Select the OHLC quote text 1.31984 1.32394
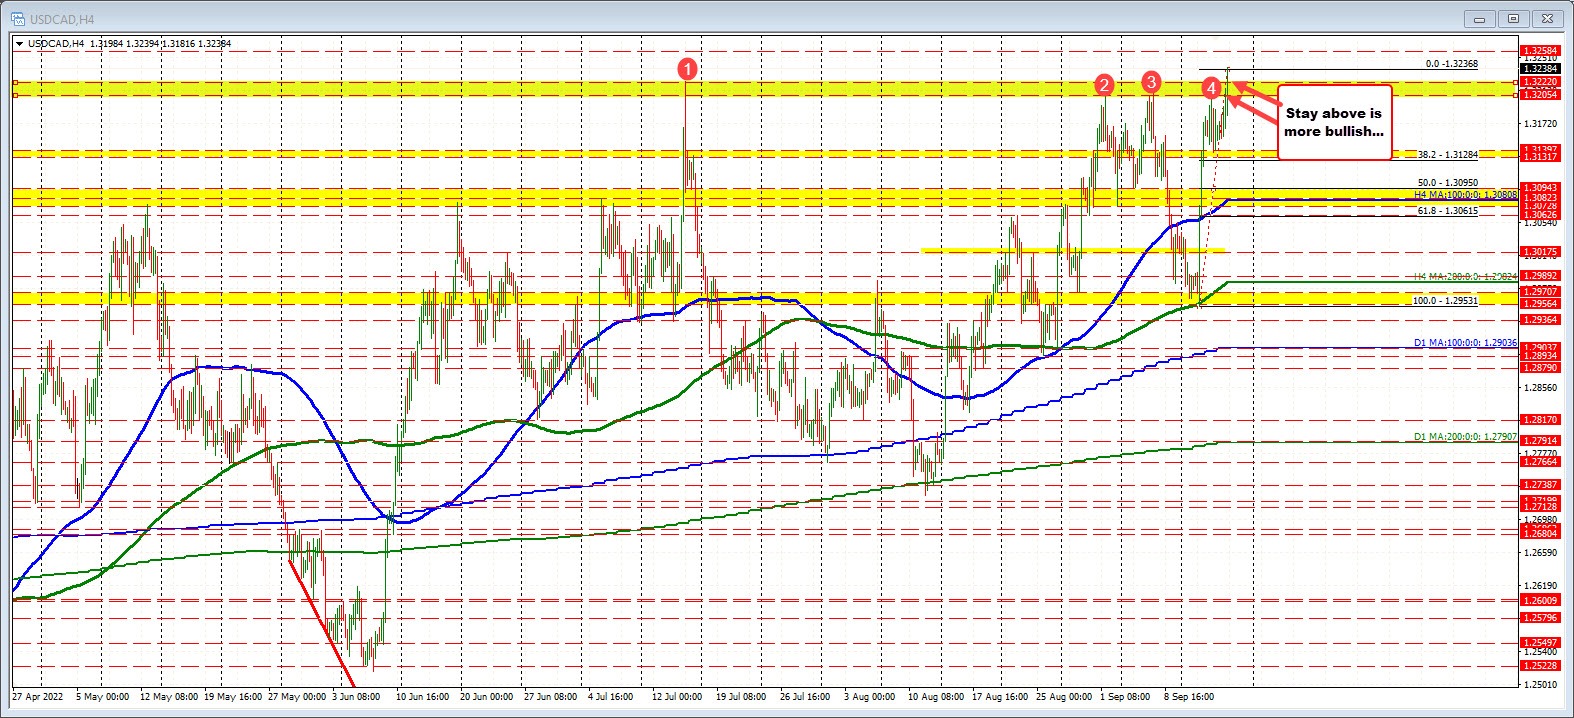Image resolution: width=1574 pixels, height=718 pixels. pyautogui.click(x=123, y=44)
